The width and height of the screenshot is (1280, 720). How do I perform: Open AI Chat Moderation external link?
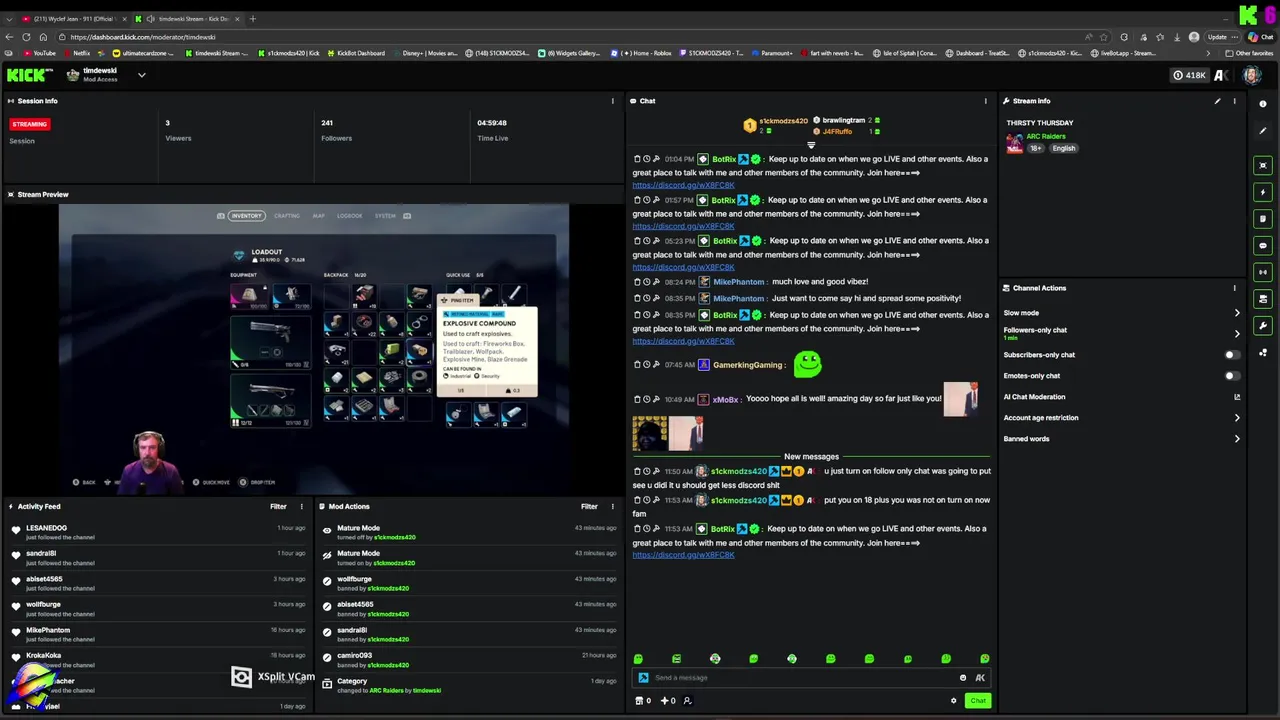[1237, 397]
